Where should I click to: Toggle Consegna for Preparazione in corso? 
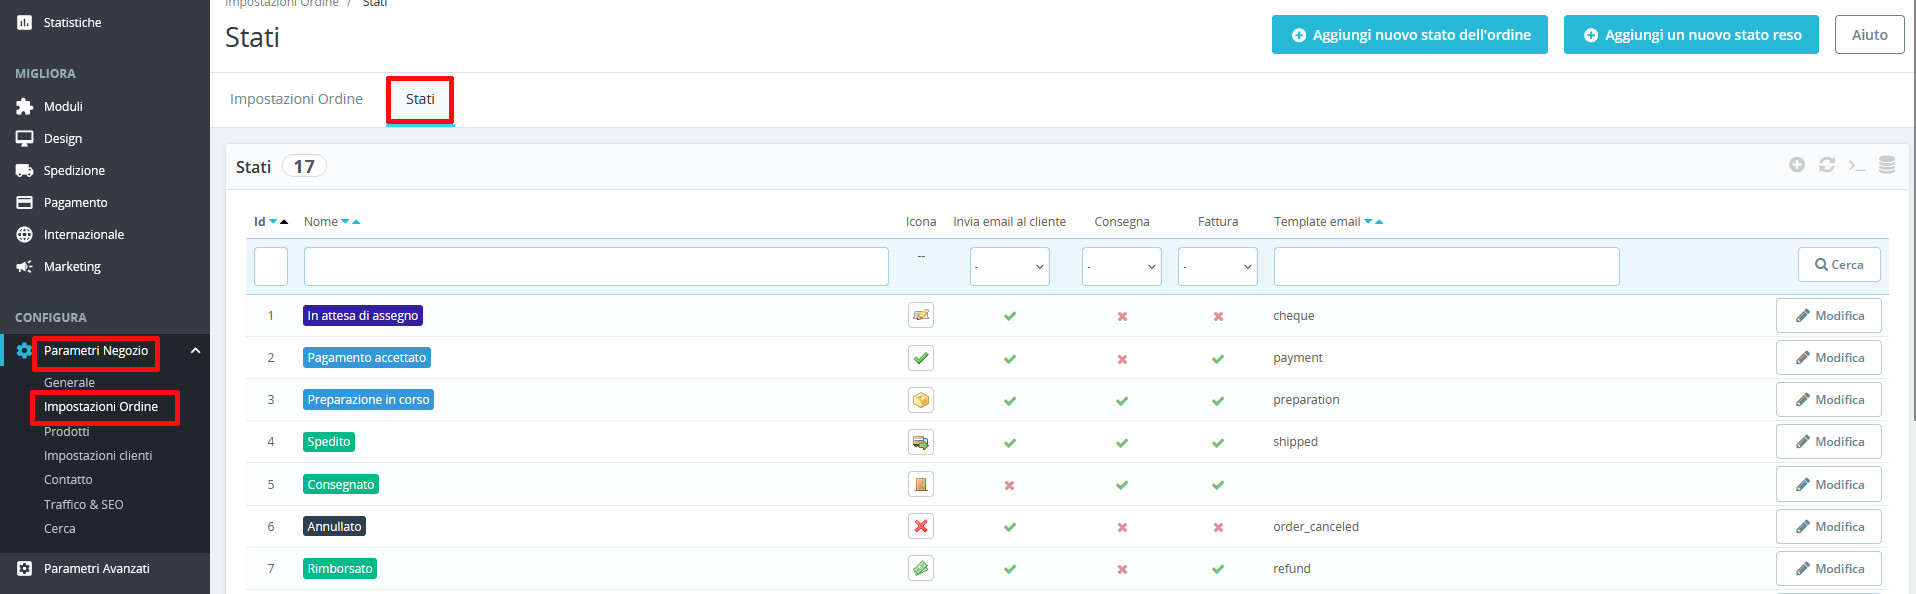pyautogui.click(x=1122, y=401)
